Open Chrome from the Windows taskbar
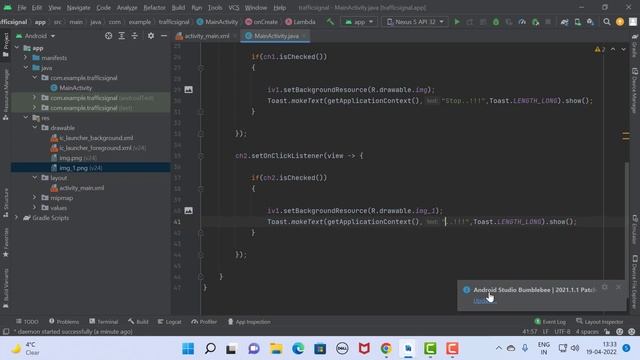The image size is (640, 360). click(386, 349)
